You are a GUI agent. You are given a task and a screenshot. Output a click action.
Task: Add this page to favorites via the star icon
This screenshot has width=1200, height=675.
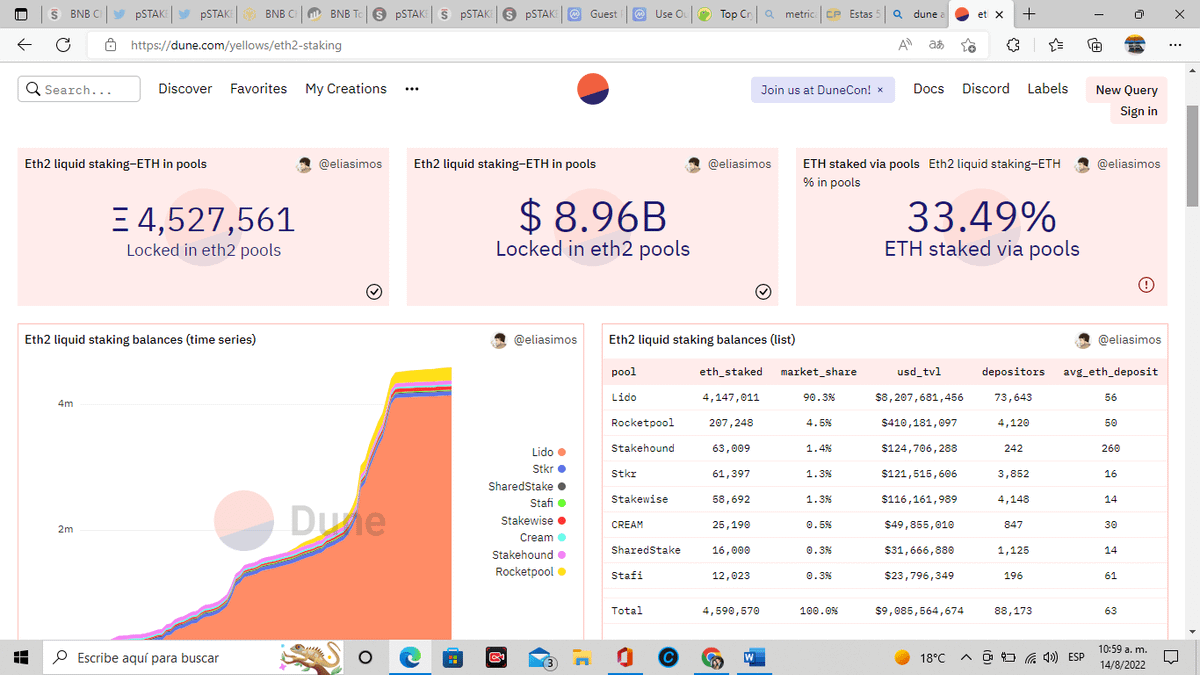968,45
